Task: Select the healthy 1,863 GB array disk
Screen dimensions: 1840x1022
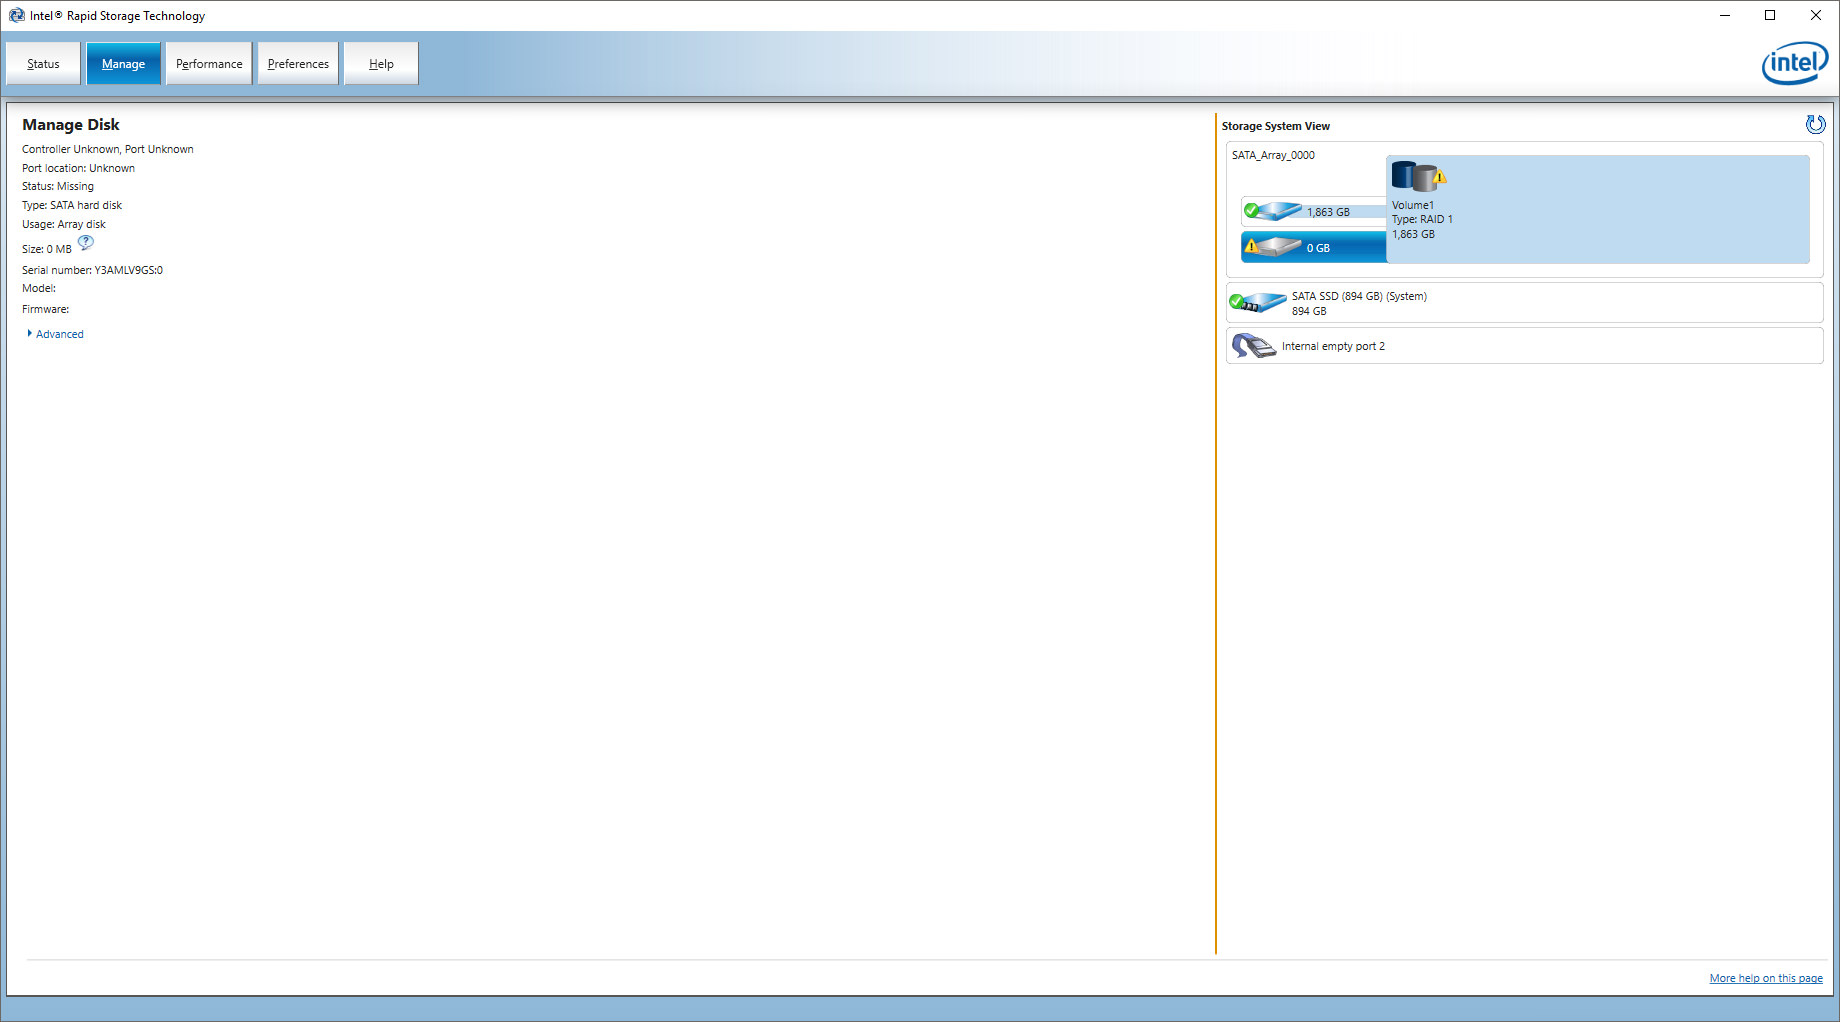Action: click(x=1314, y=211)
